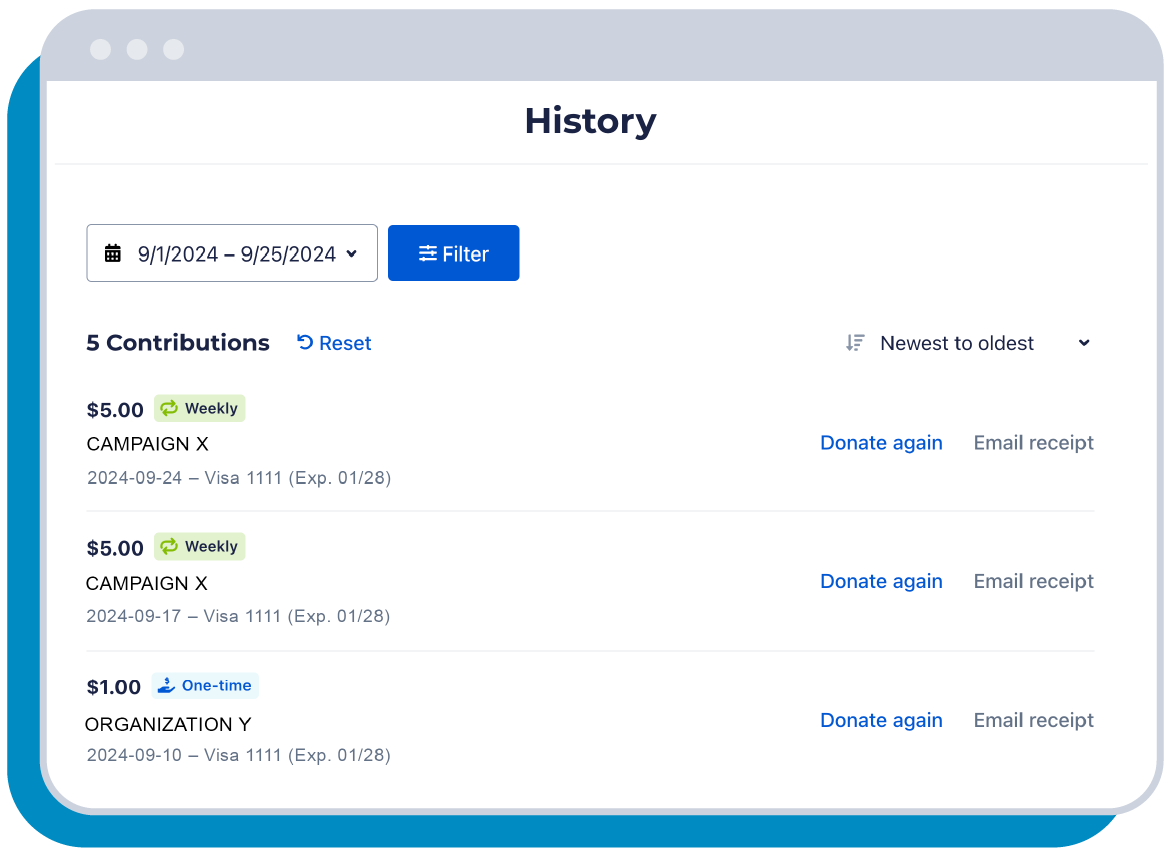
Task: Email receipt for 2024-09-24 contribution
Action: (x=1033, y=443)
